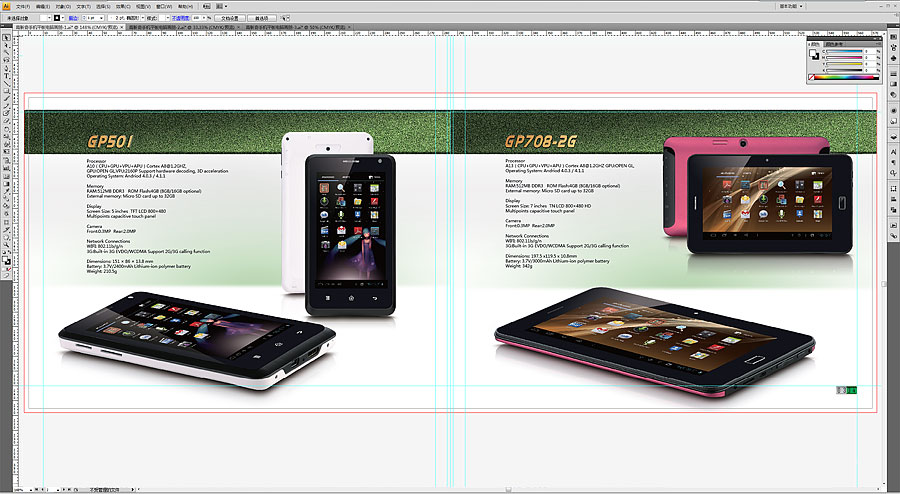Image resolution: width=900 pixels, height=494 pixels.
Task: Expand the stroke weight dropdown
Action: click(100, 18)
